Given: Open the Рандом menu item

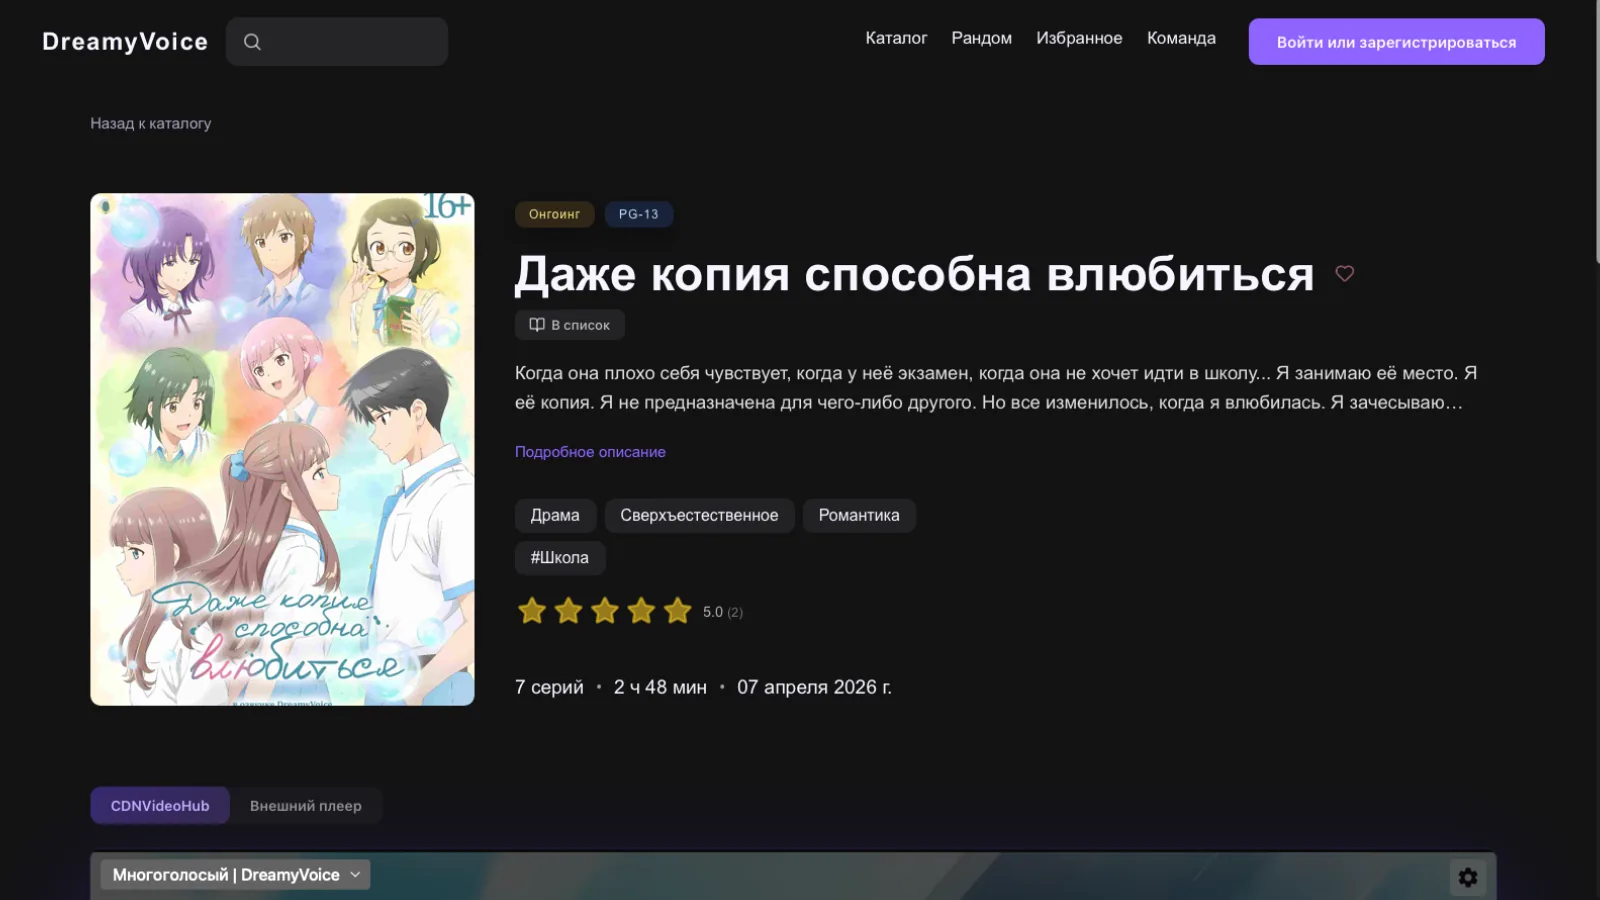Looking at the screenshot, I should (981, 38).
